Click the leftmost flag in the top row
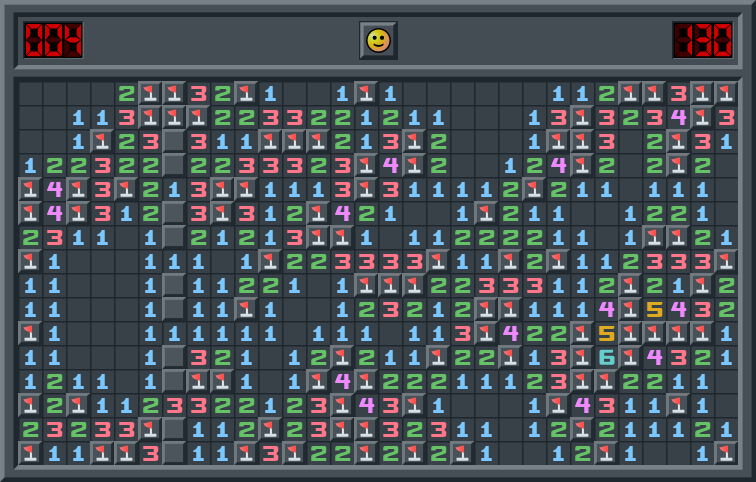The height and width of the screenshot is (482, 756). (150, 93)
